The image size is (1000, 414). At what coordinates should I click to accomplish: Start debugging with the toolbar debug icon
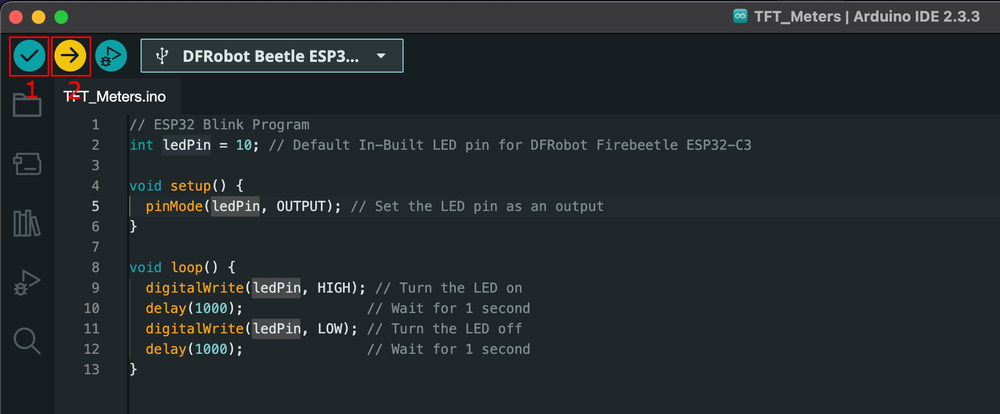[111, 56]
